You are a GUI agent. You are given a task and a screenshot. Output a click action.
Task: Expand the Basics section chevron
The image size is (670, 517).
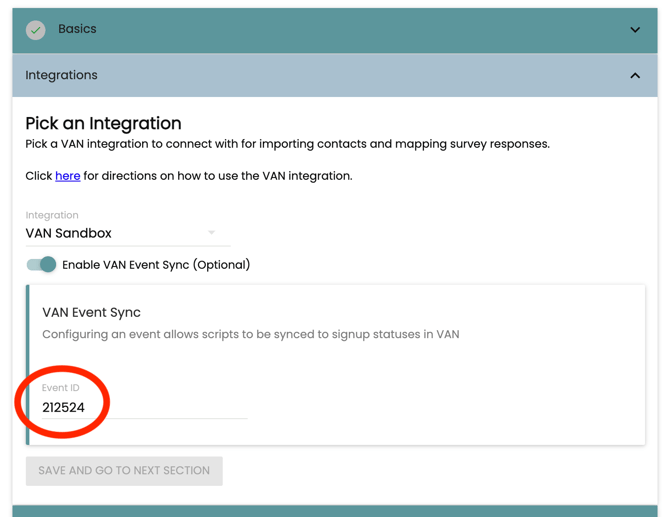click(x=635, y=30)
